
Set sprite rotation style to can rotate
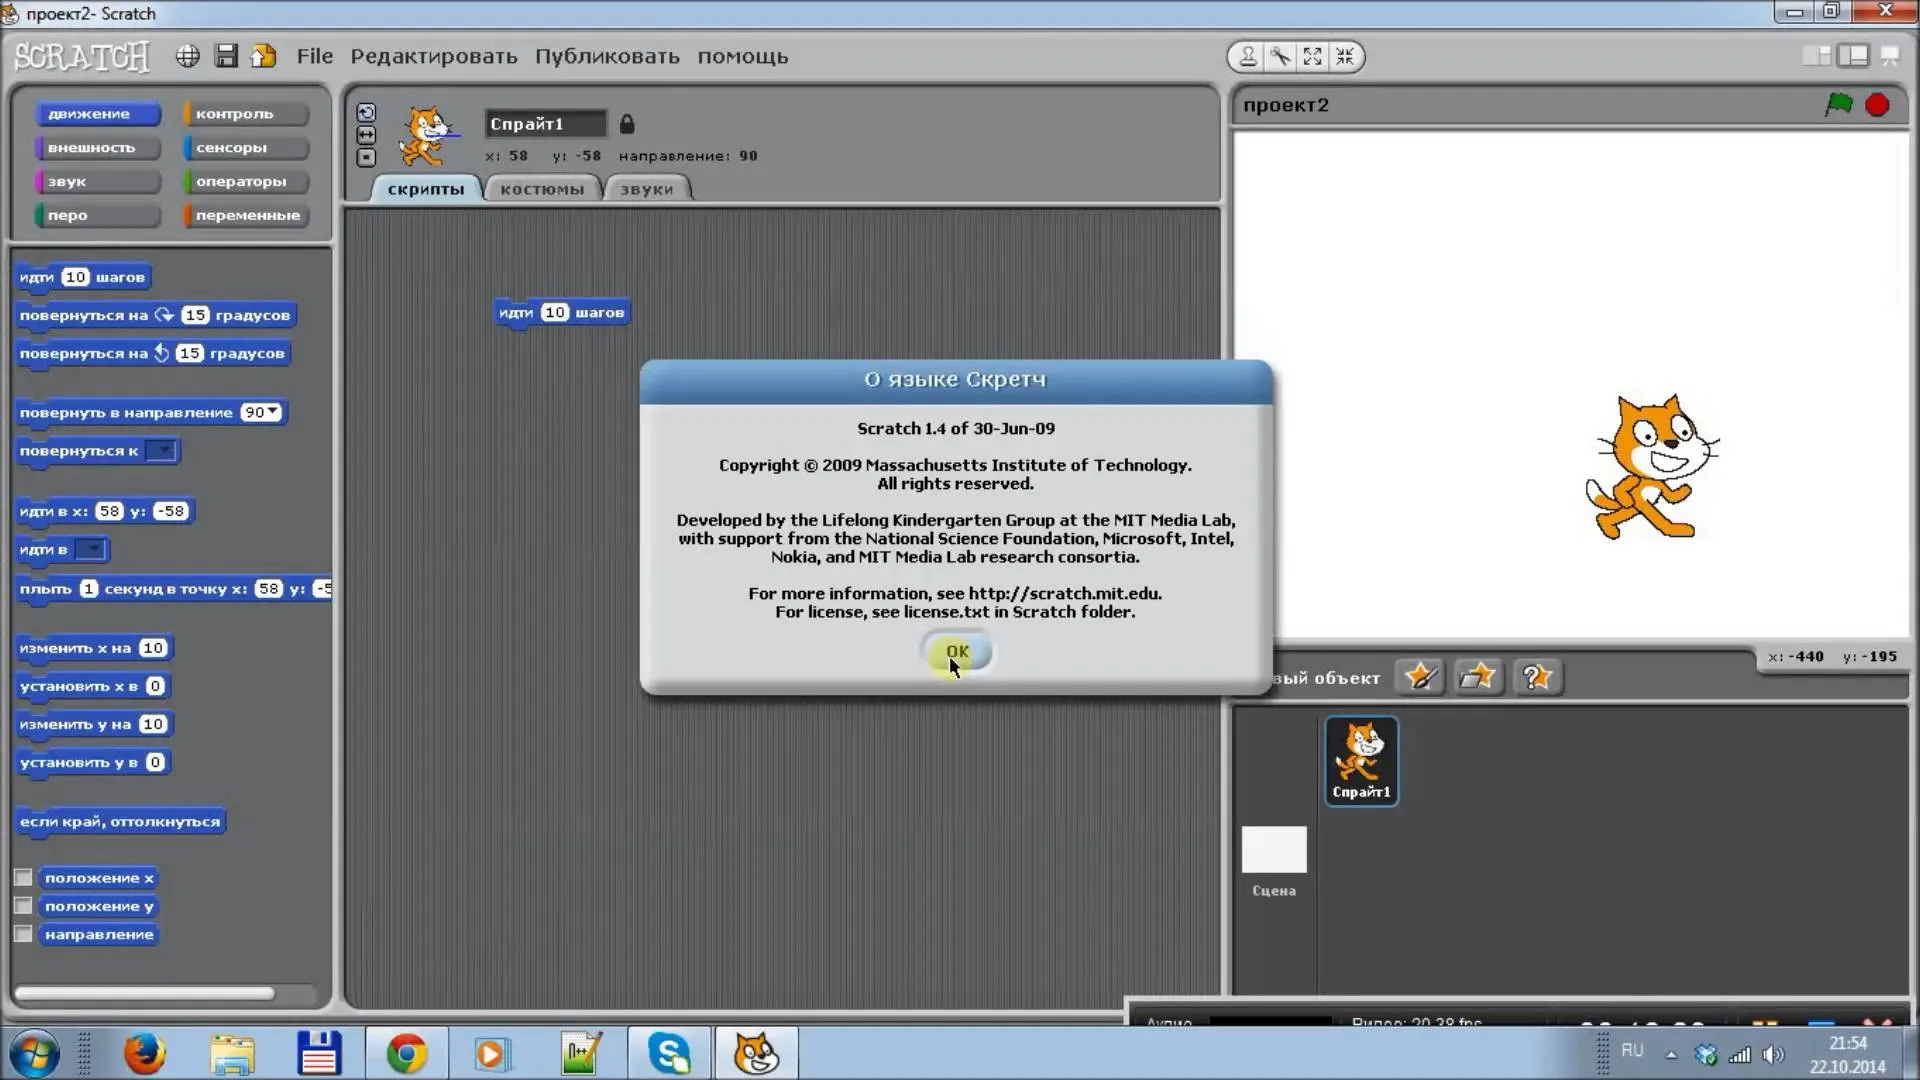[366, 113]
